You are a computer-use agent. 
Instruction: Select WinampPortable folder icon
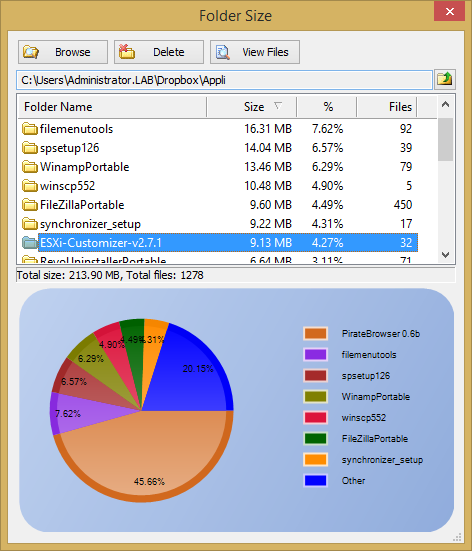[x=30, y=167]
